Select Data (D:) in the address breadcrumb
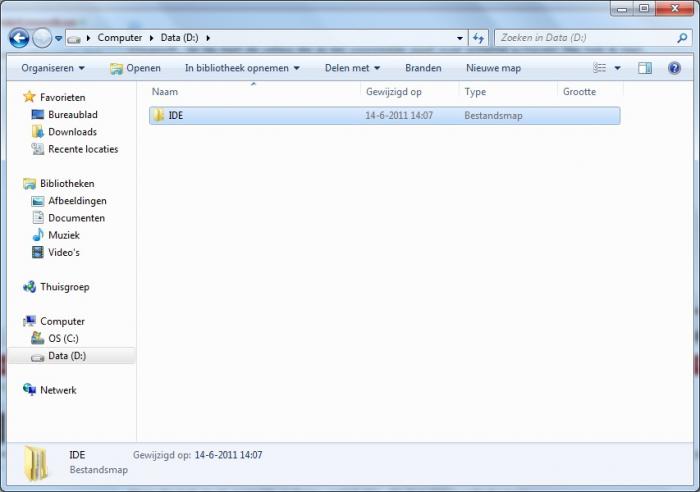 pyautogui.click(x=179, y=38)
